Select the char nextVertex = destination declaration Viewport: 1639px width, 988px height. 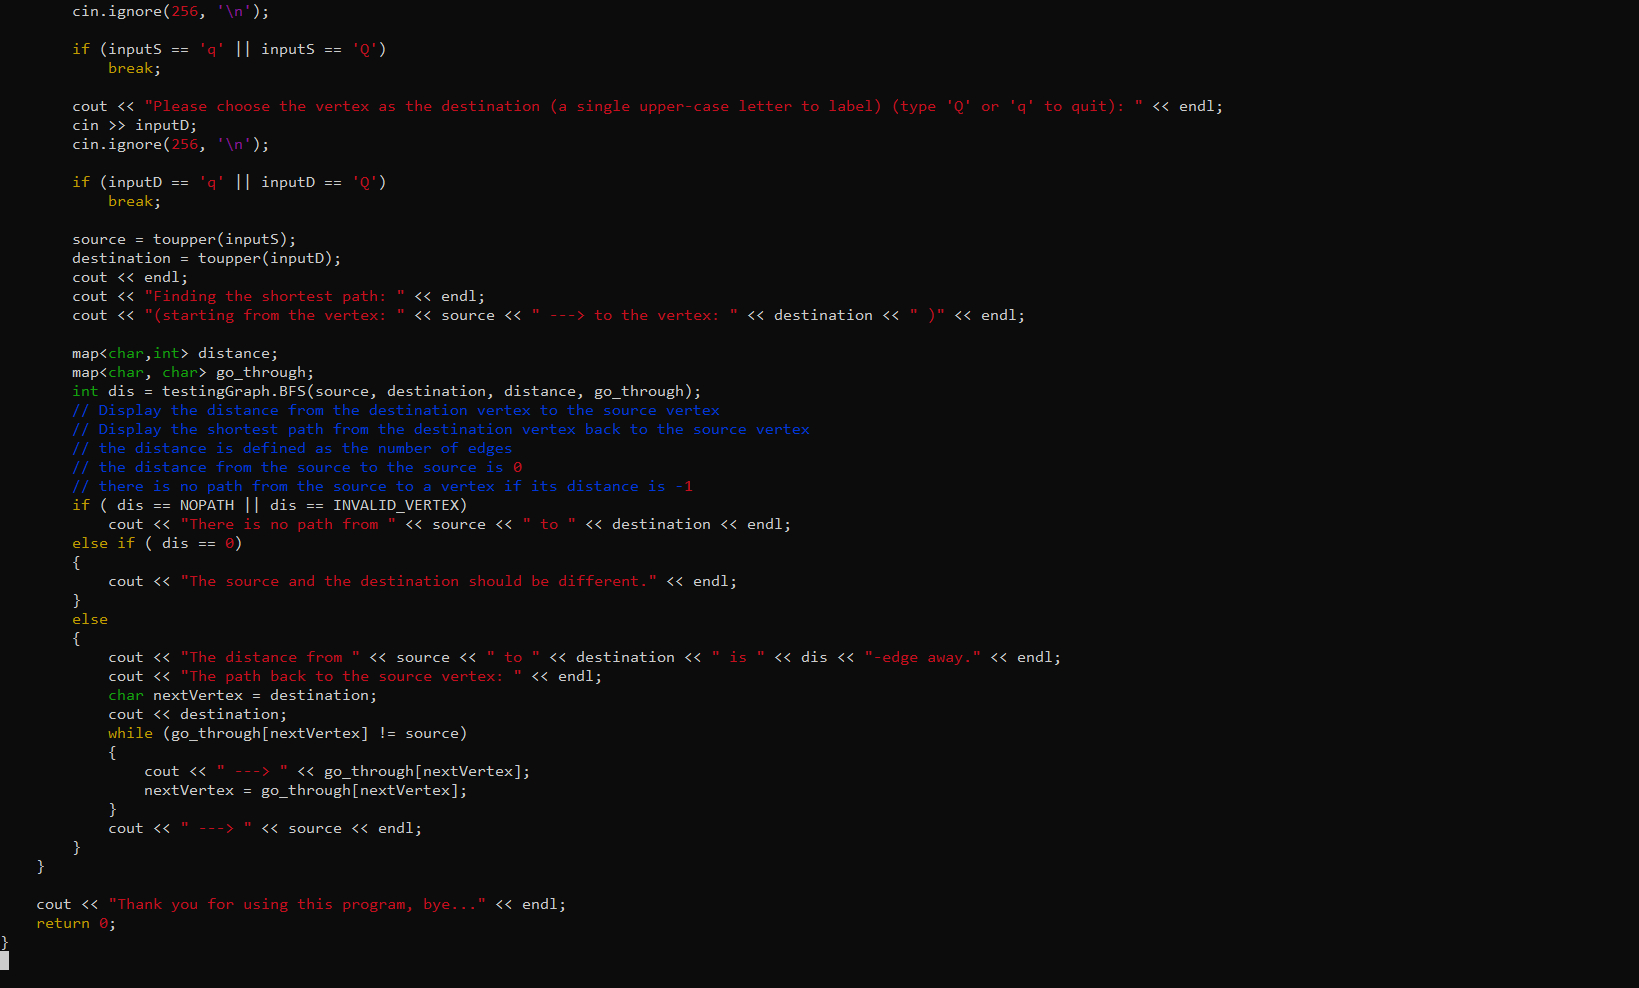click(x=245, y=695)
